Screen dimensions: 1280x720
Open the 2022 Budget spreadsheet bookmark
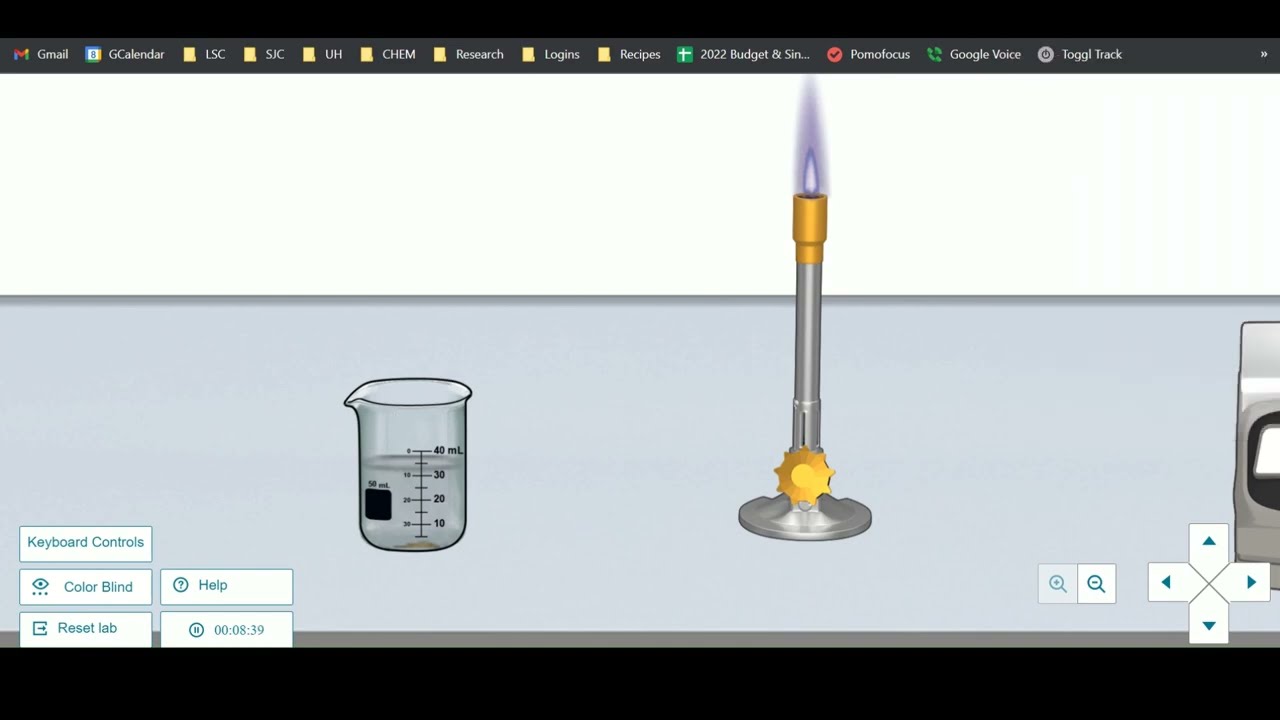(x=744, y=54)
